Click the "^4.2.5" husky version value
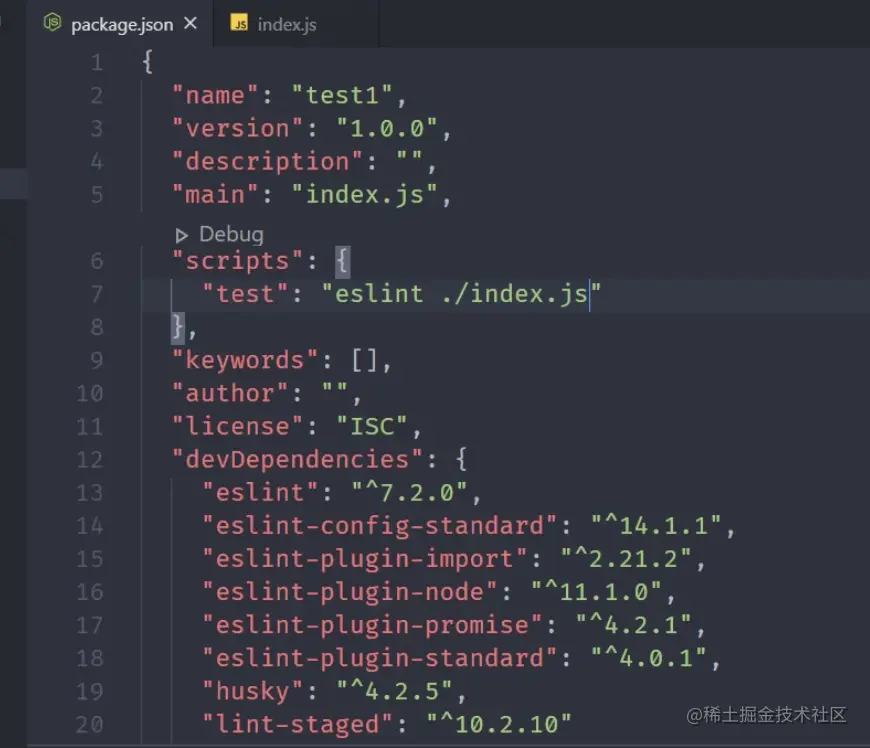 394,691
